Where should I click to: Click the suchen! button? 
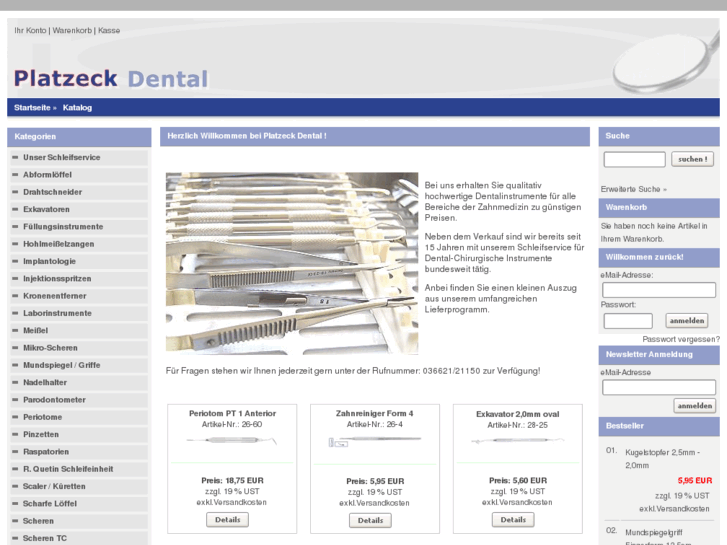(692, 159)
